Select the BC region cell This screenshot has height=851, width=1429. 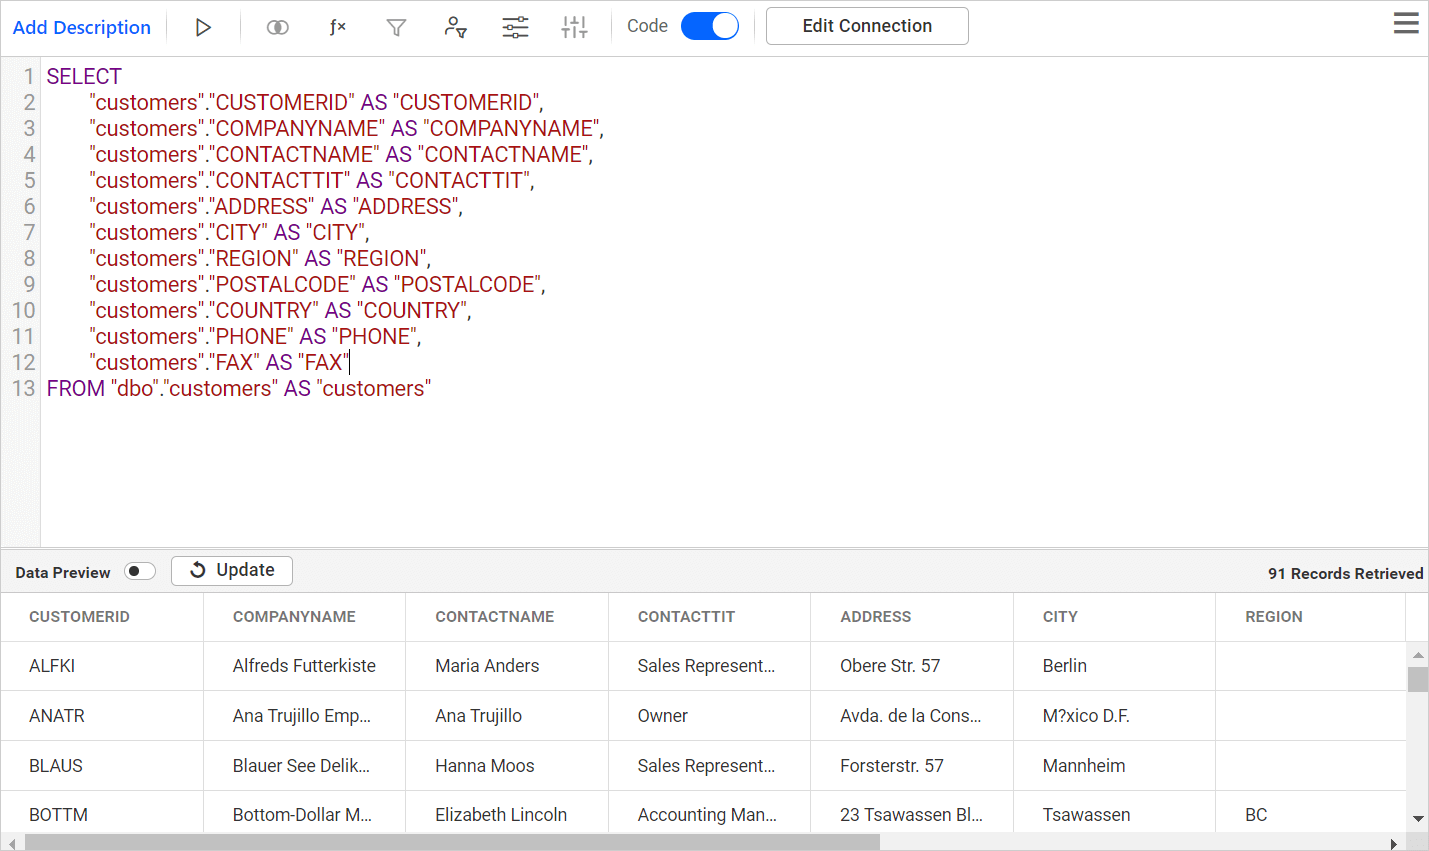pos(1310,813)
